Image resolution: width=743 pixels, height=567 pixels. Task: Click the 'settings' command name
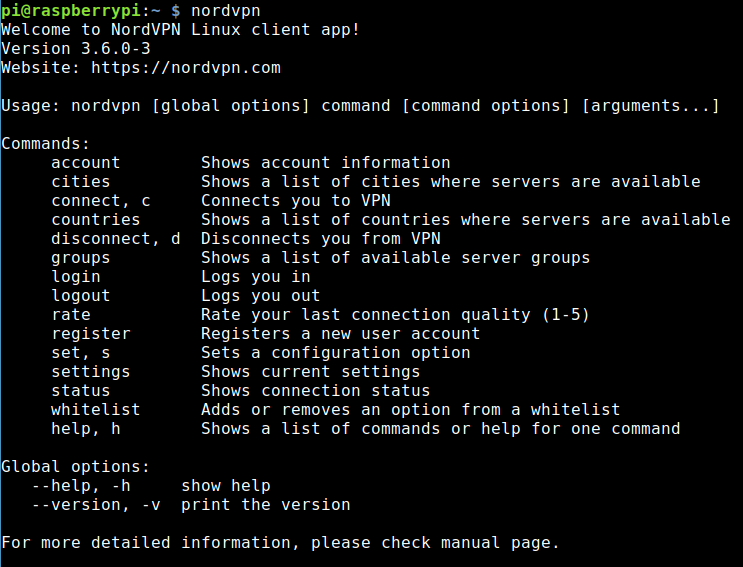pos(91,372)
